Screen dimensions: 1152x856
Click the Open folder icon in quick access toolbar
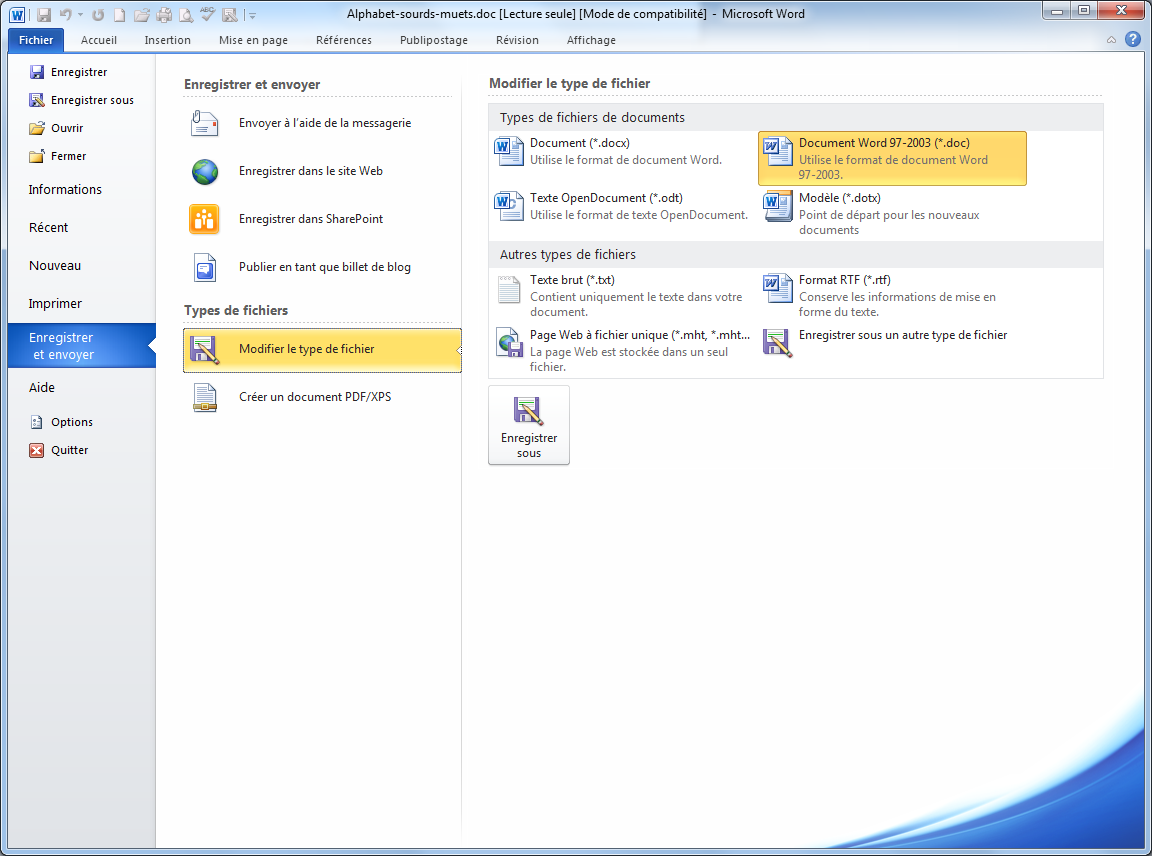[x=142, y=15]
